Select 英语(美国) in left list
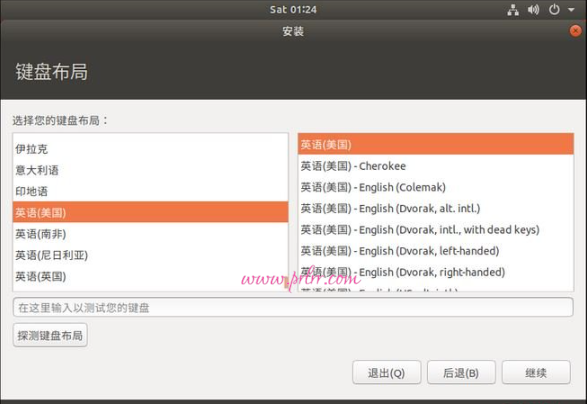The height and width of the screenshot is (404, 587). pos(150,212)
